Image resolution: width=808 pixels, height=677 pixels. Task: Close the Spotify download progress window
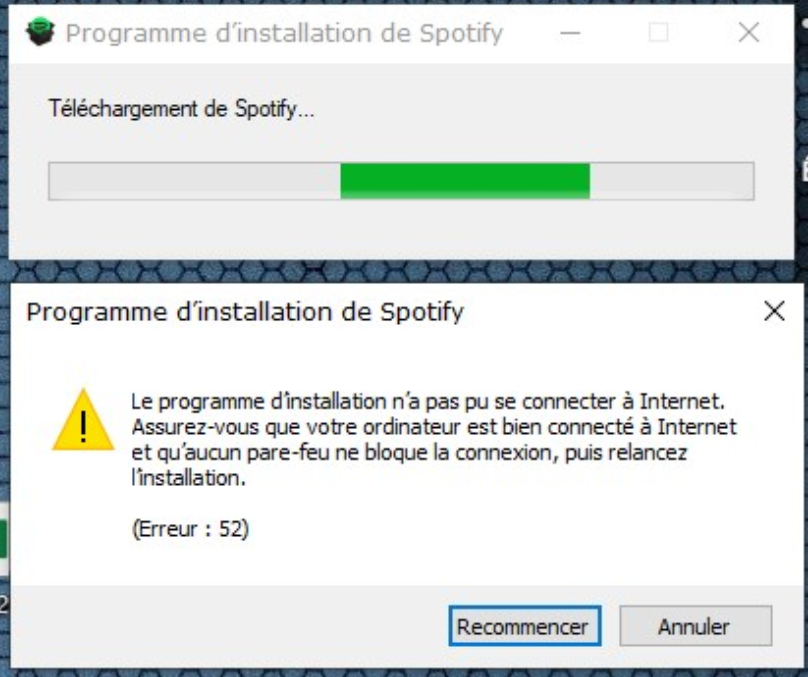pyautogui.click(x=749, y=32)
